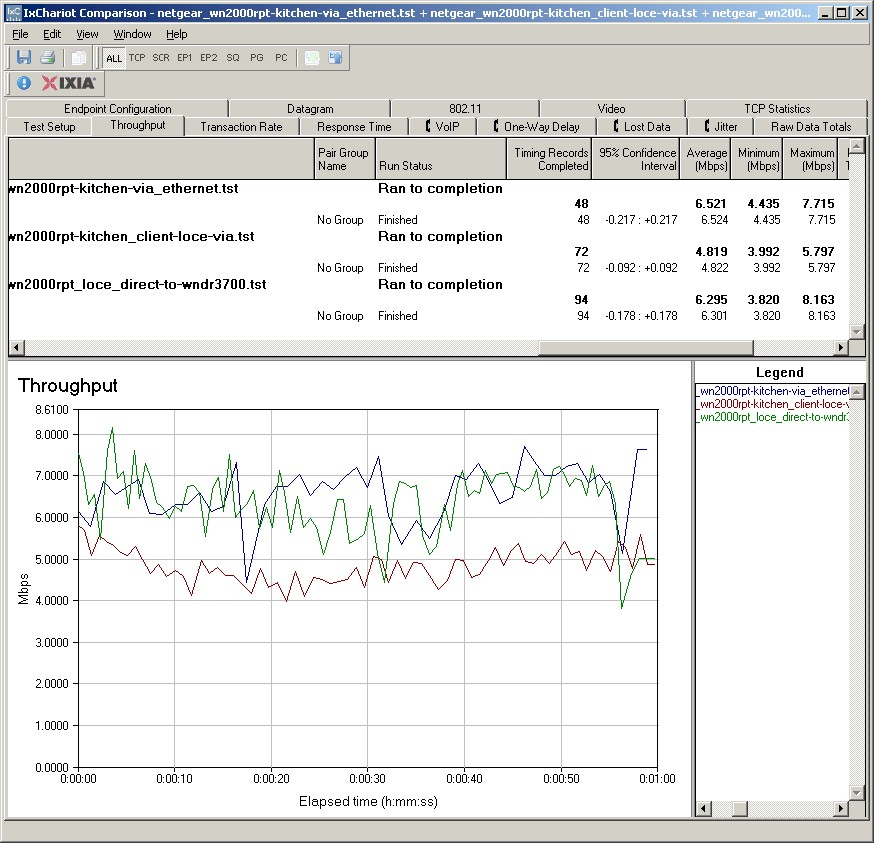Open the Edit menu
The width and height of the screenshot is (874, 843).
coord(52,34)
